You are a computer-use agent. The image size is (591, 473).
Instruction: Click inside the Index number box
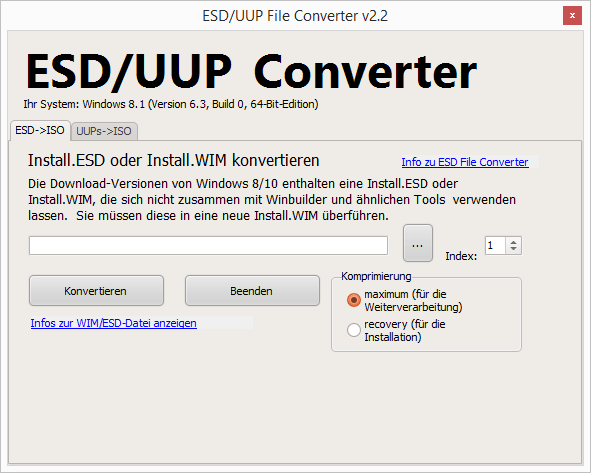(x=495, y=246)
